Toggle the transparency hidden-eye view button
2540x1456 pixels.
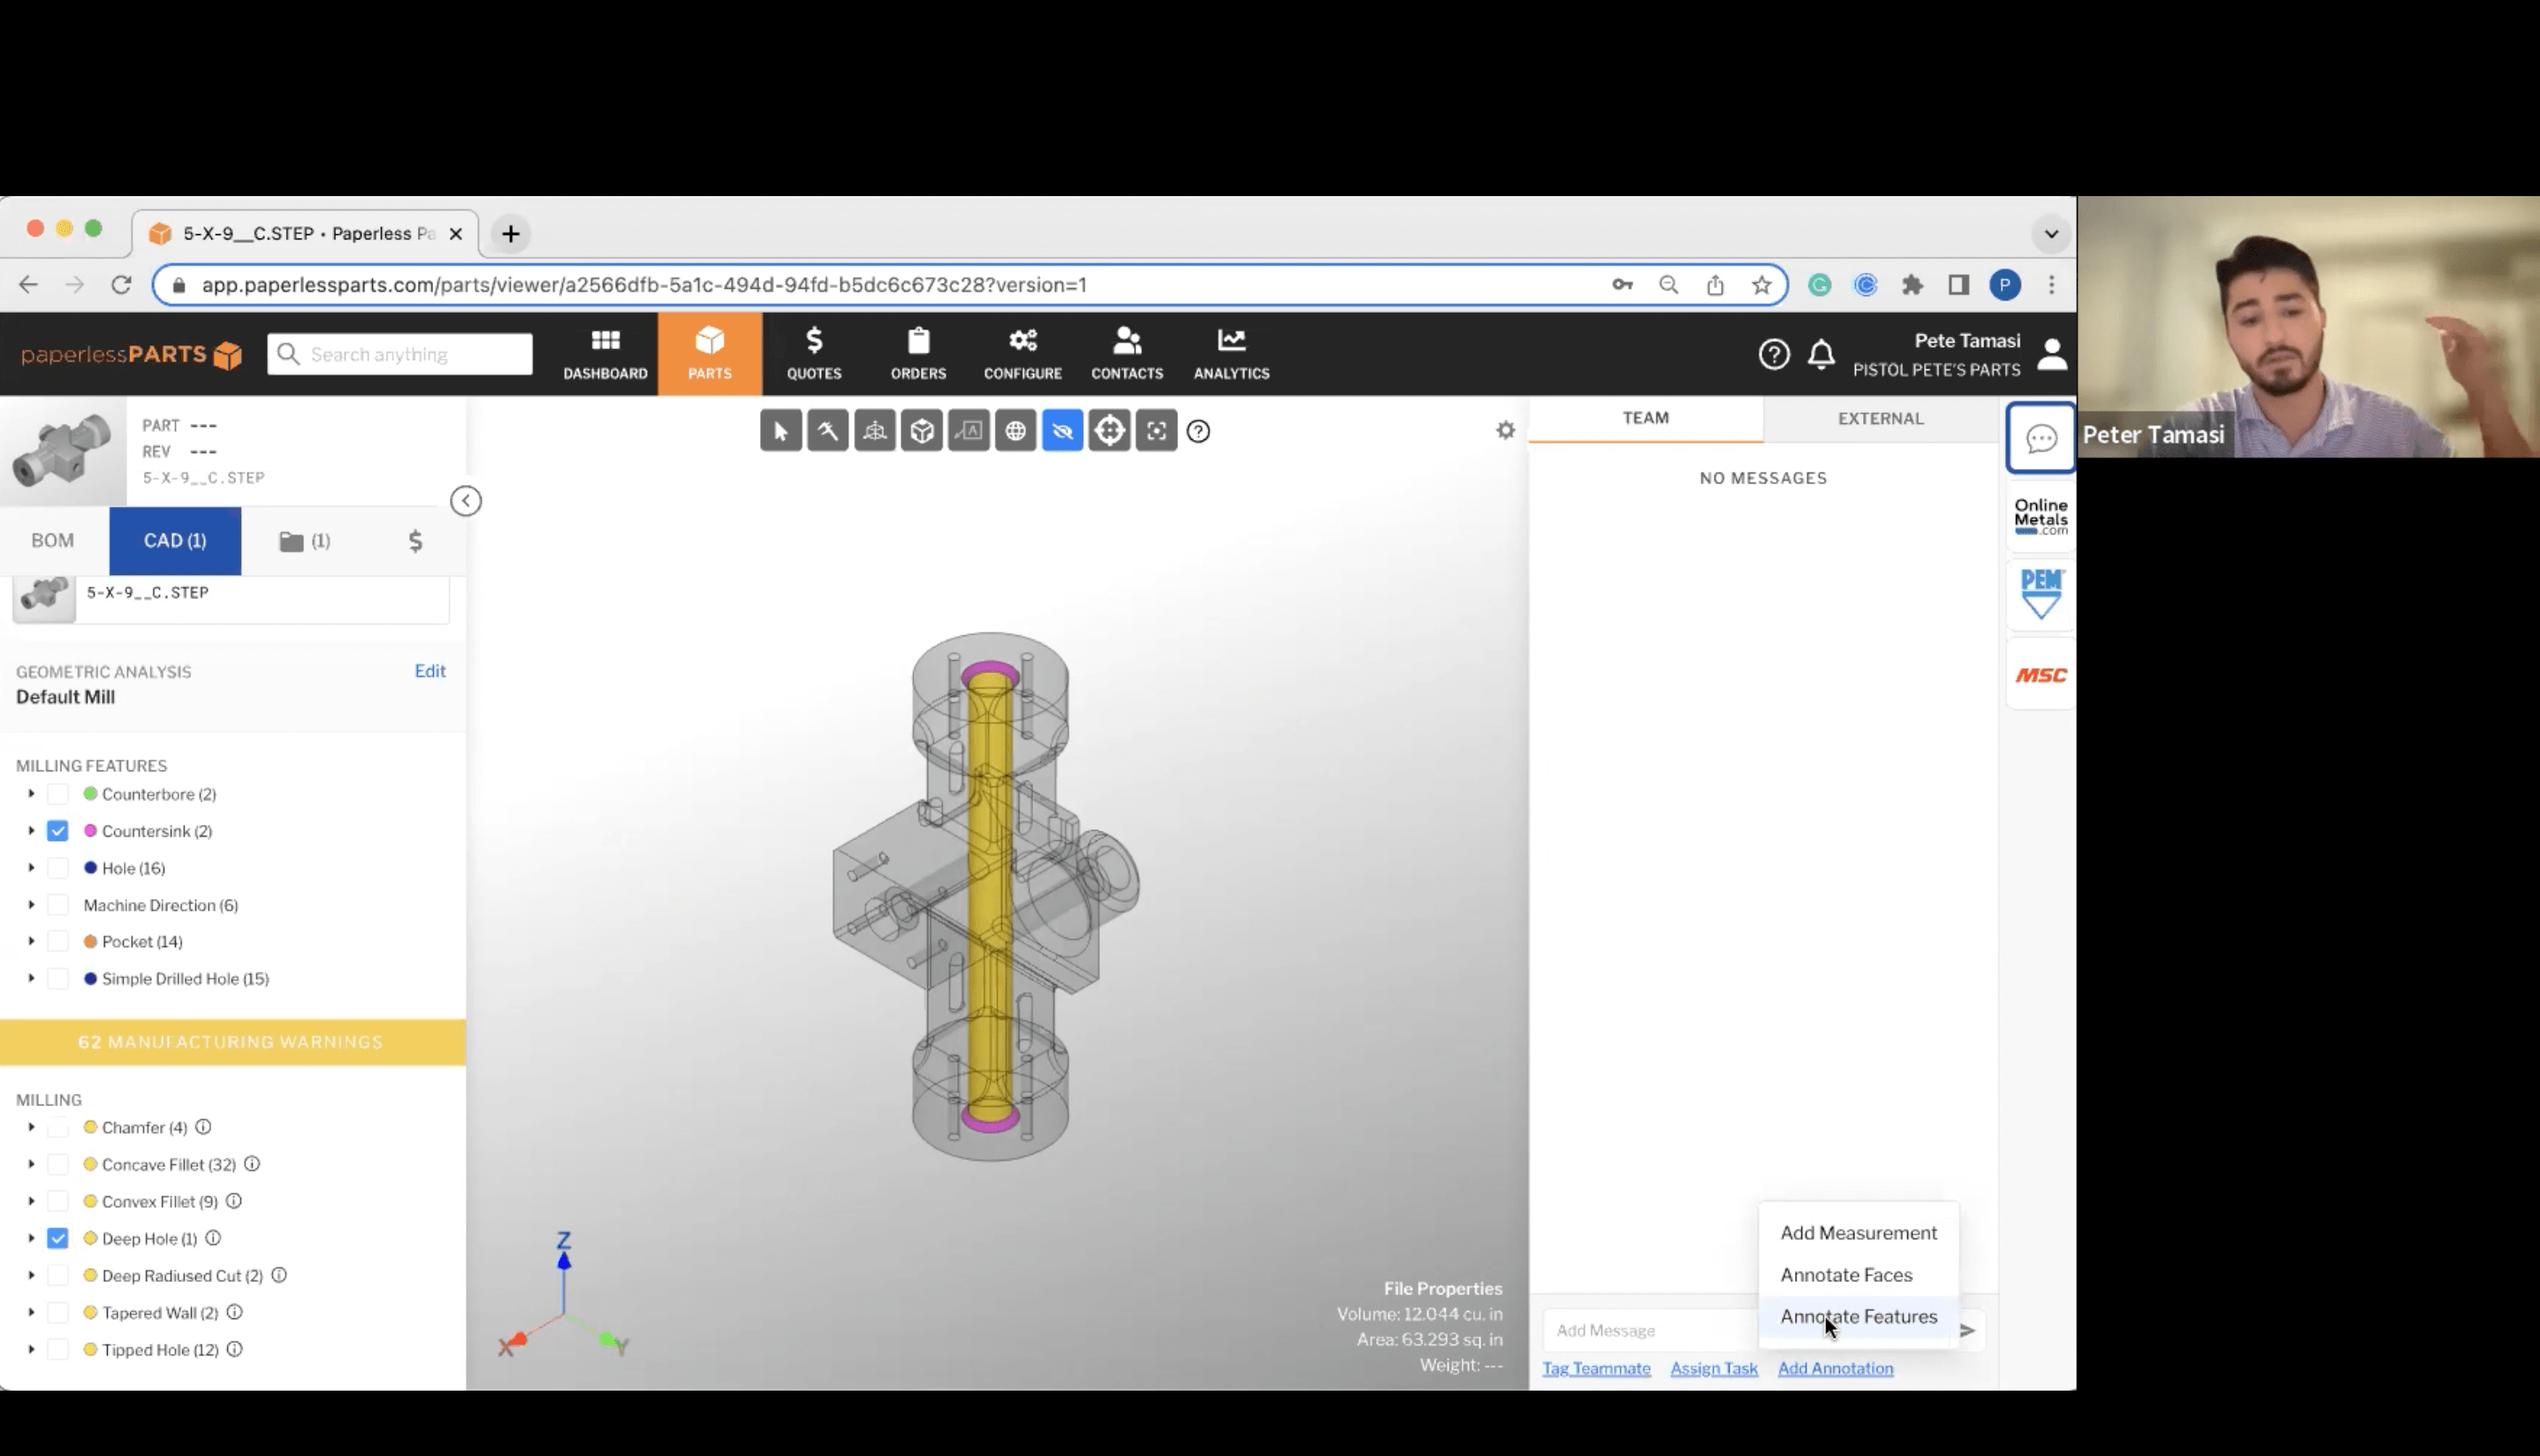[1063, 431]
